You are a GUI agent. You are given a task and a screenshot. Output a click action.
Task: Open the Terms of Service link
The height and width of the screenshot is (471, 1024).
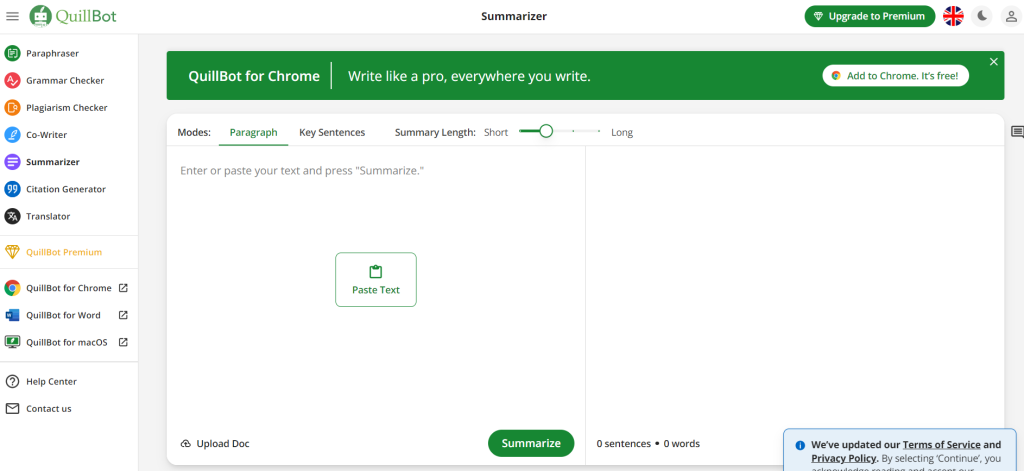tap(942, 445)
